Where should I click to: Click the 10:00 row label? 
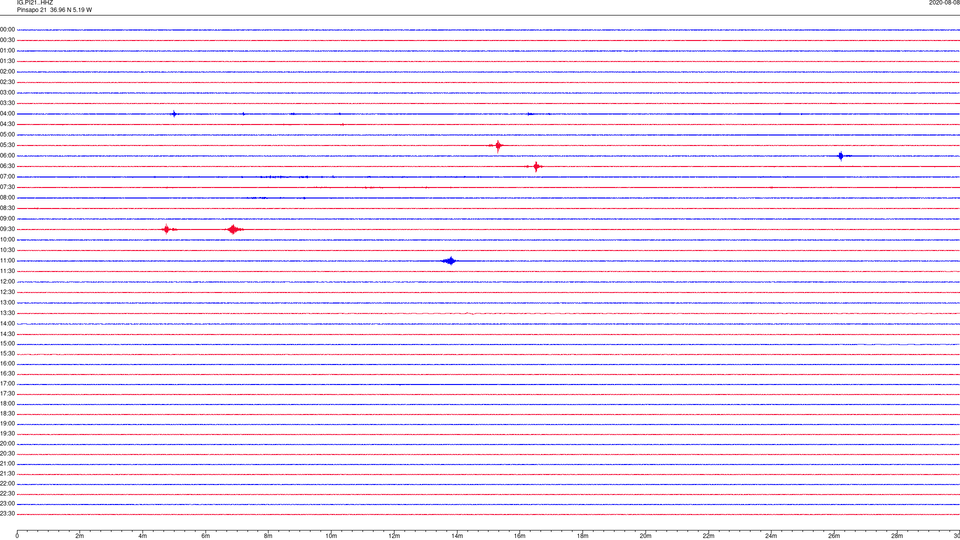pos(7,239)
